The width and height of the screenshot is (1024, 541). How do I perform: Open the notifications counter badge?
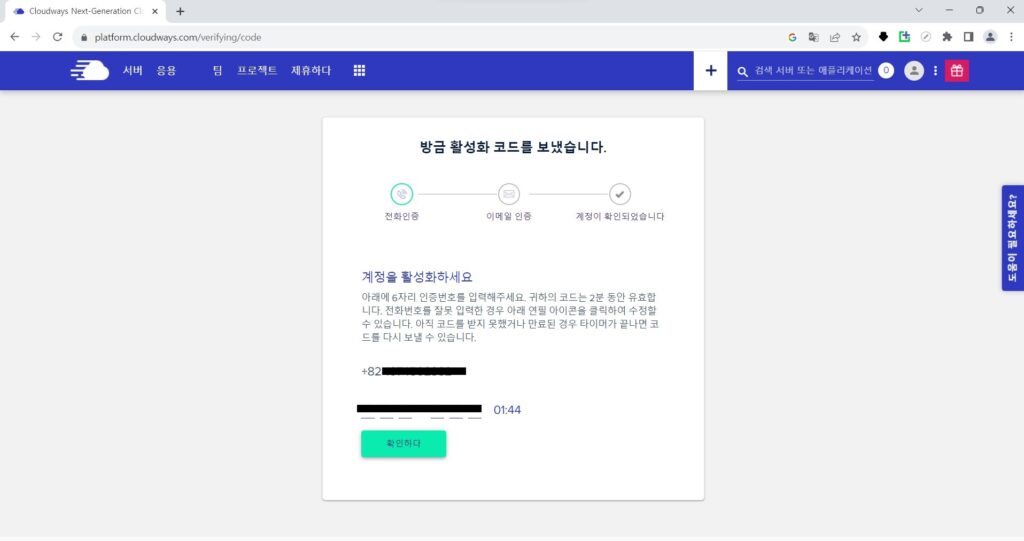(886, 71)
